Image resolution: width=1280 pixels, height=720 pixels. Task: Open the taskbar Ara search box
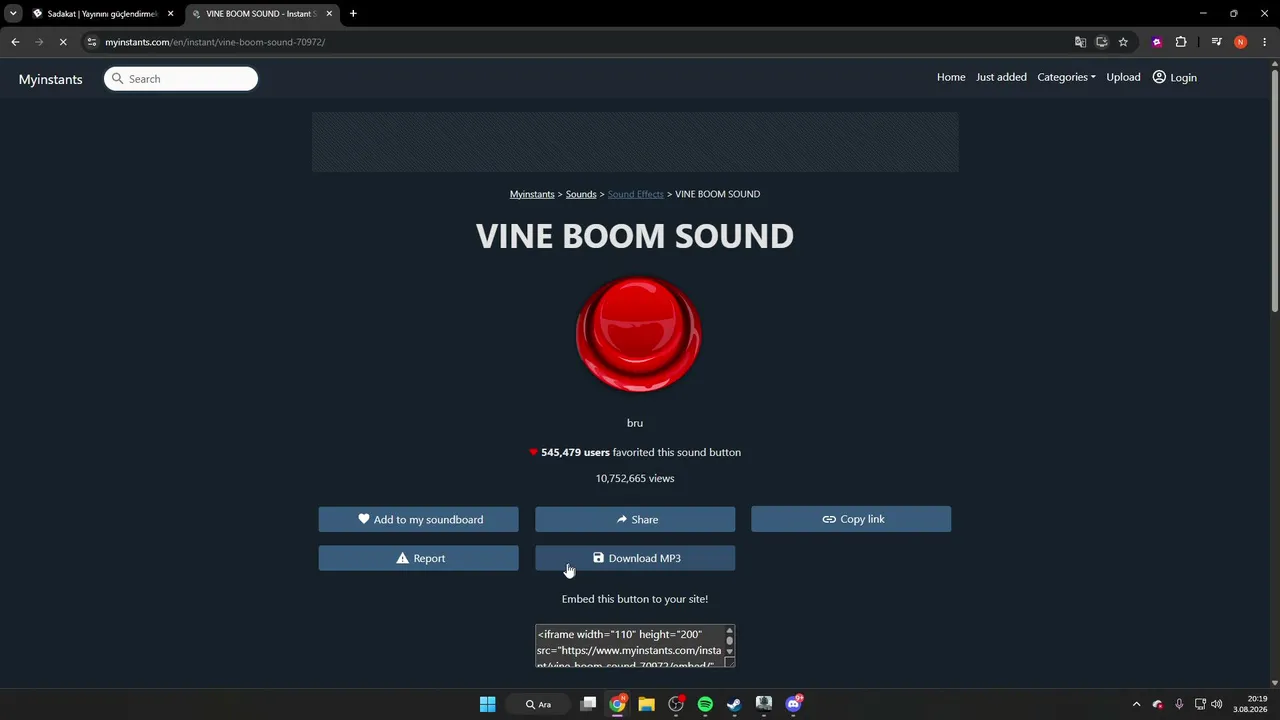539,704
